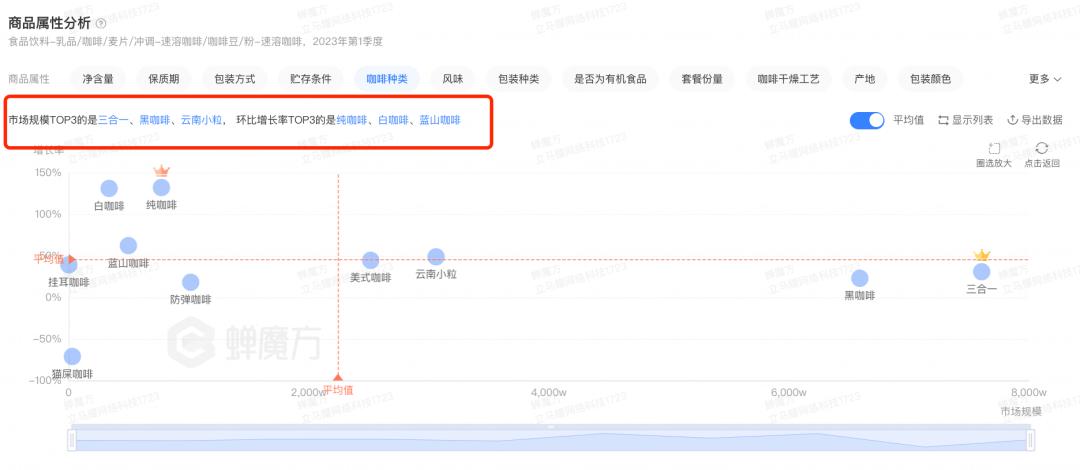Click the 美式咖啡 bubble on the chart

pyautogui.click(x=371, y=260)
